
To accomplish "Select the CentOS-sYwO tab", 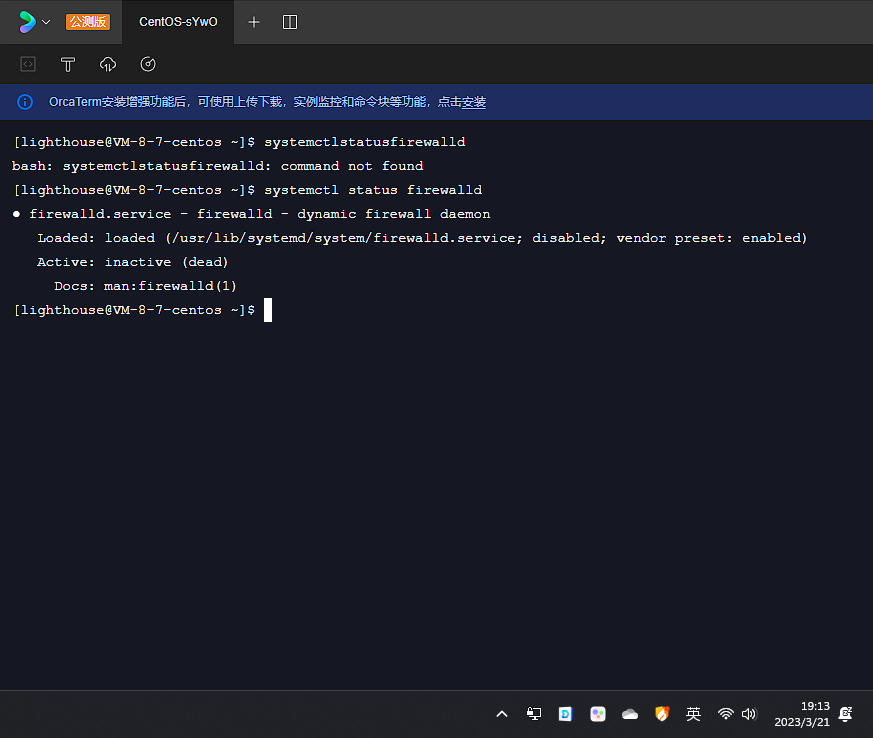I will 178,22.
